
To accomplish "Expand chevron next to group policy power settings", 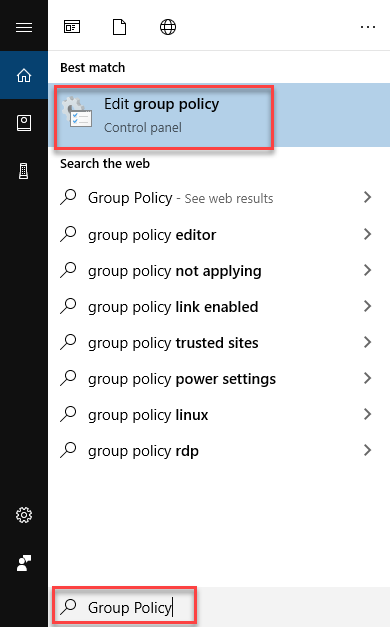I will click(x=368, y=378).
